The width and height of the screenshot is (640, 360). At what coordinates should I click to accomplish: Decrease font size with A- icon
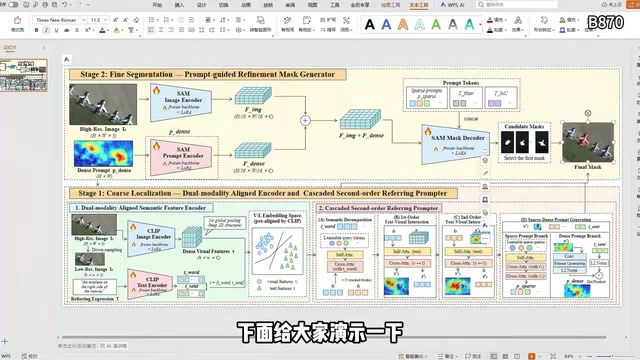click(x=126, y=20)
